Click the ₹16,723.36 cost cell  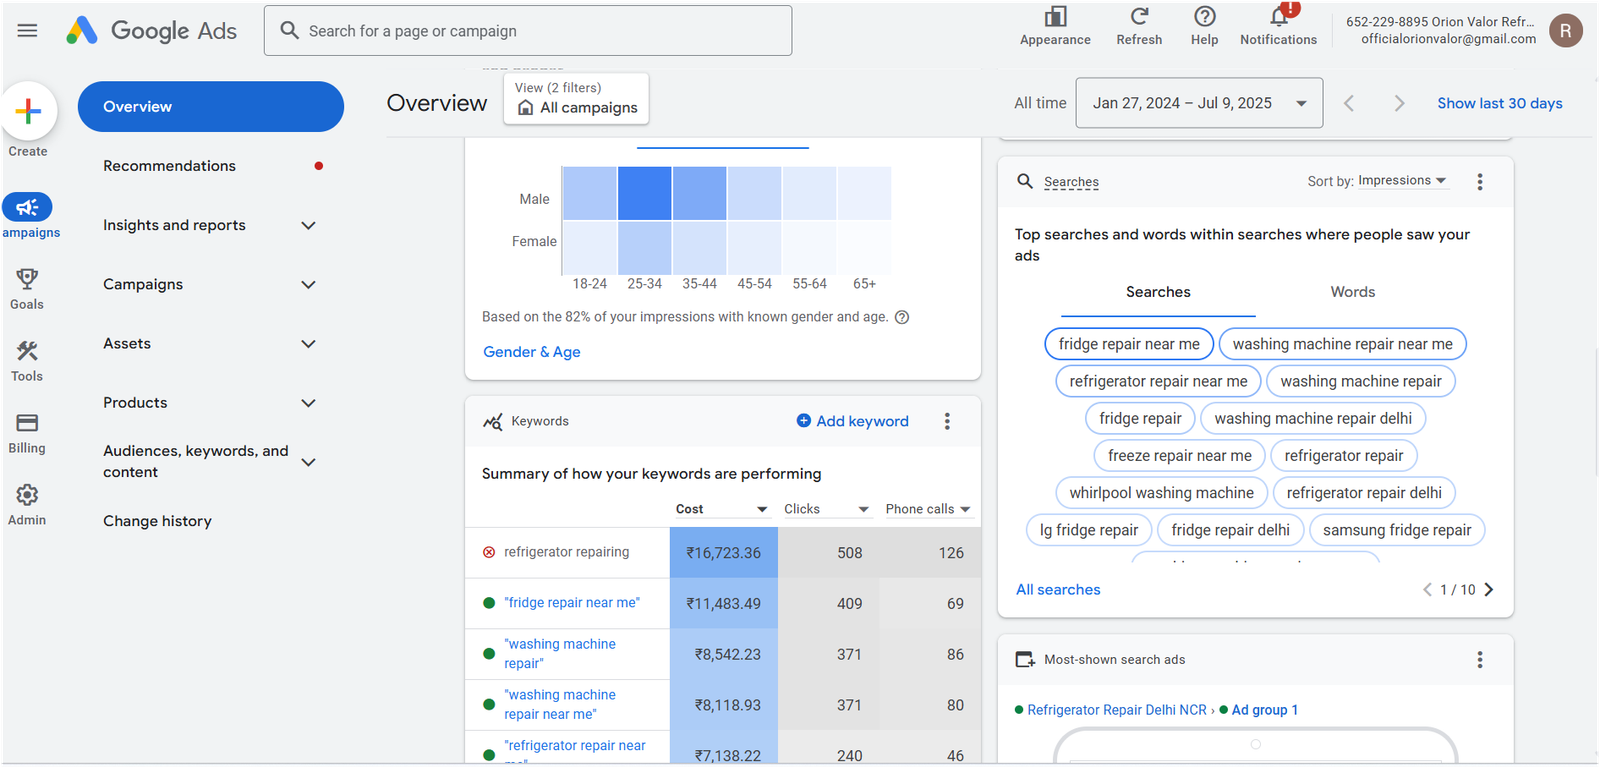tap(724, 553)
